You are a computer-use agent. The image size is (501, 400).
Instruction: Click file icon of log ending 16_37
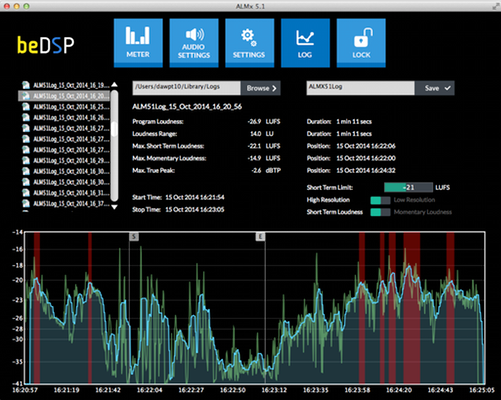click(x=26, y=203)
